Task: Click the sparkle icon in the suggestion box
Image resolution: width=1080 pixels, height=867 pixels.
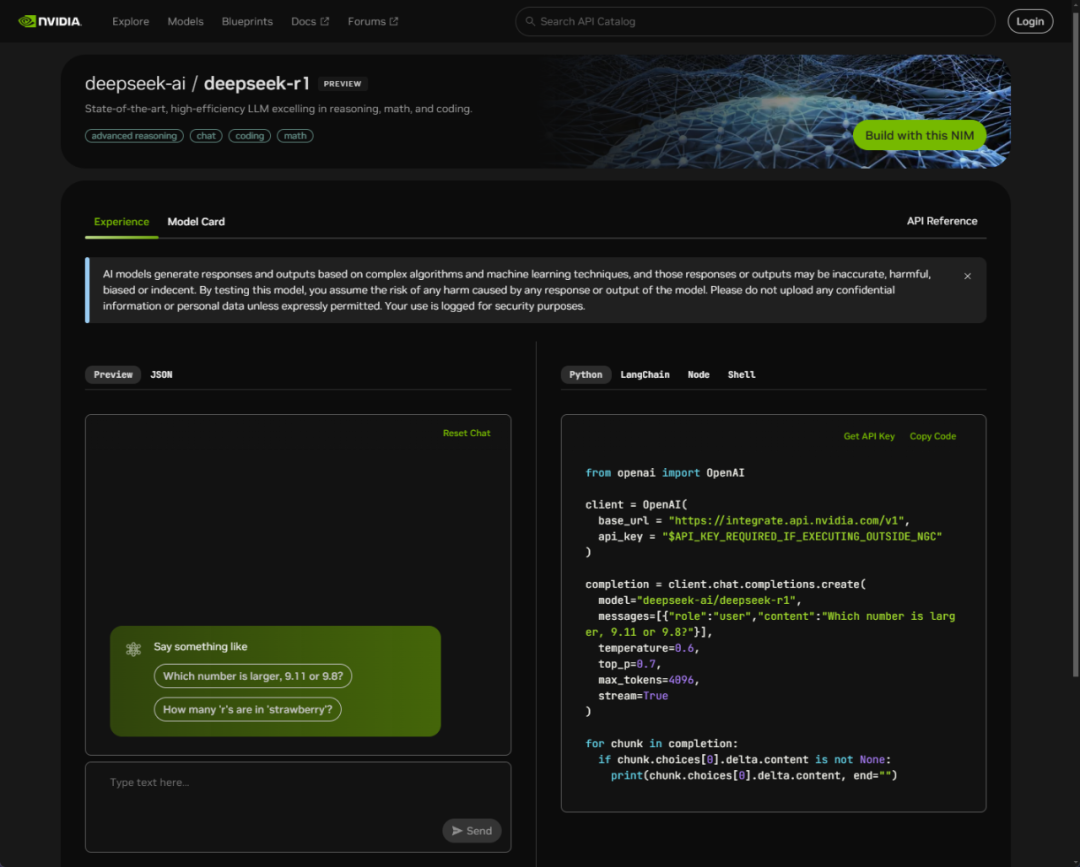Action: tap(133, 649)
